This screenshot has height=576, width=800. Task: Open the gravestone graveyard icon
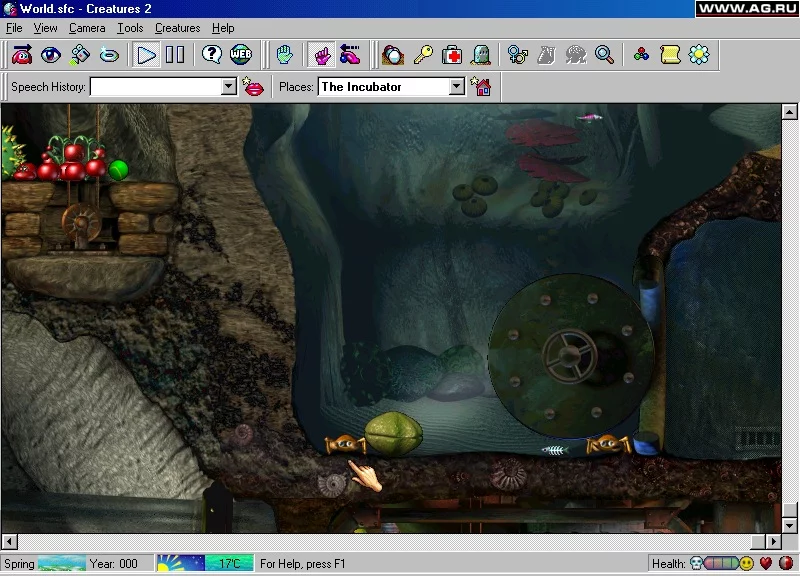[481, 55]
